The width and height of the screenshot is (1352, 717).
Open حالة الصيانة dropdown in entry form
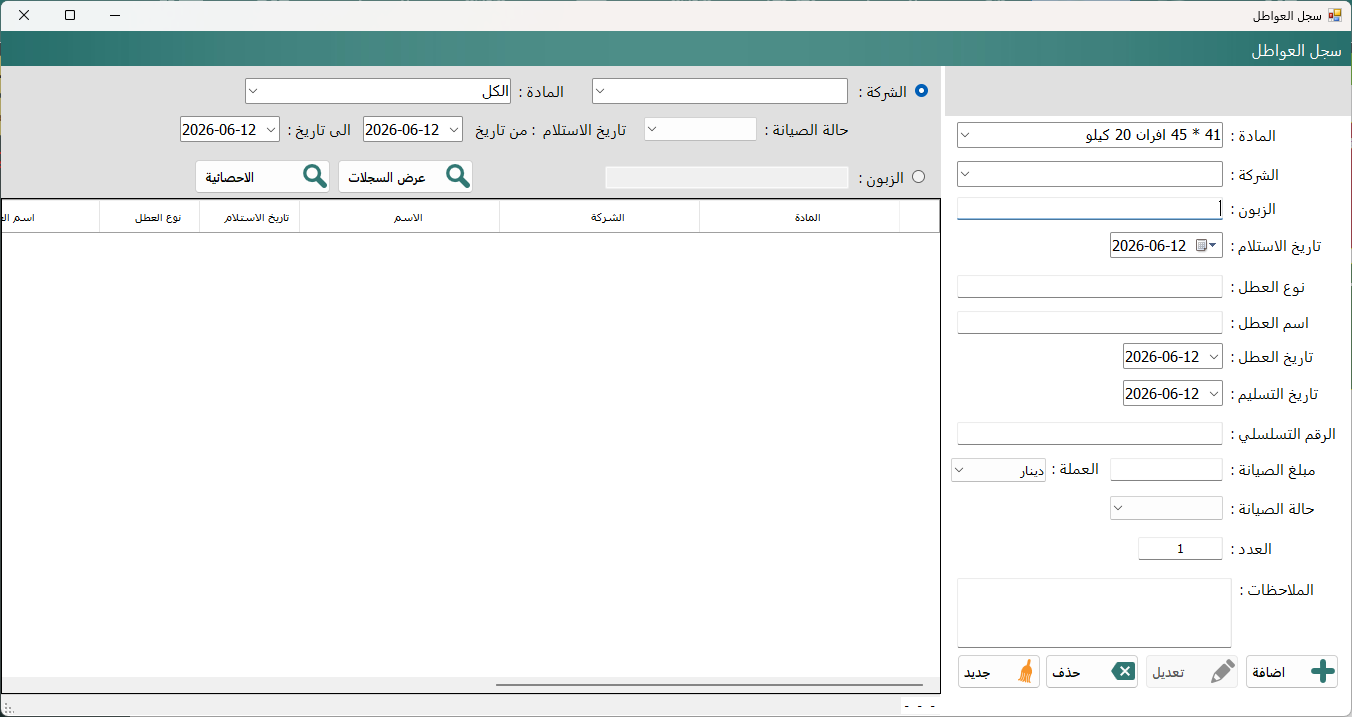point(1119,508)
